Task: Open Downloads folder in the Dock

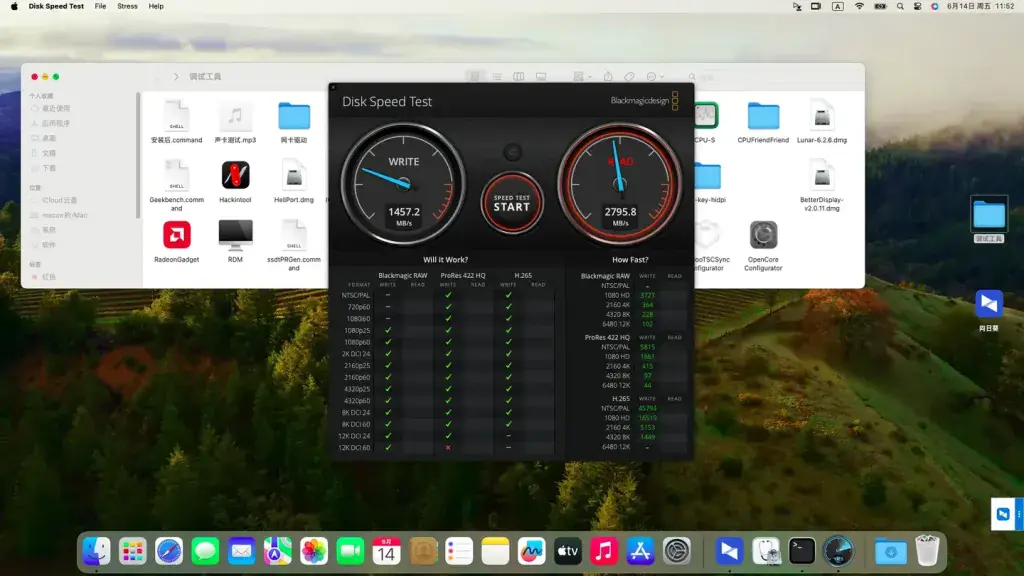Action: pos(890,551)
